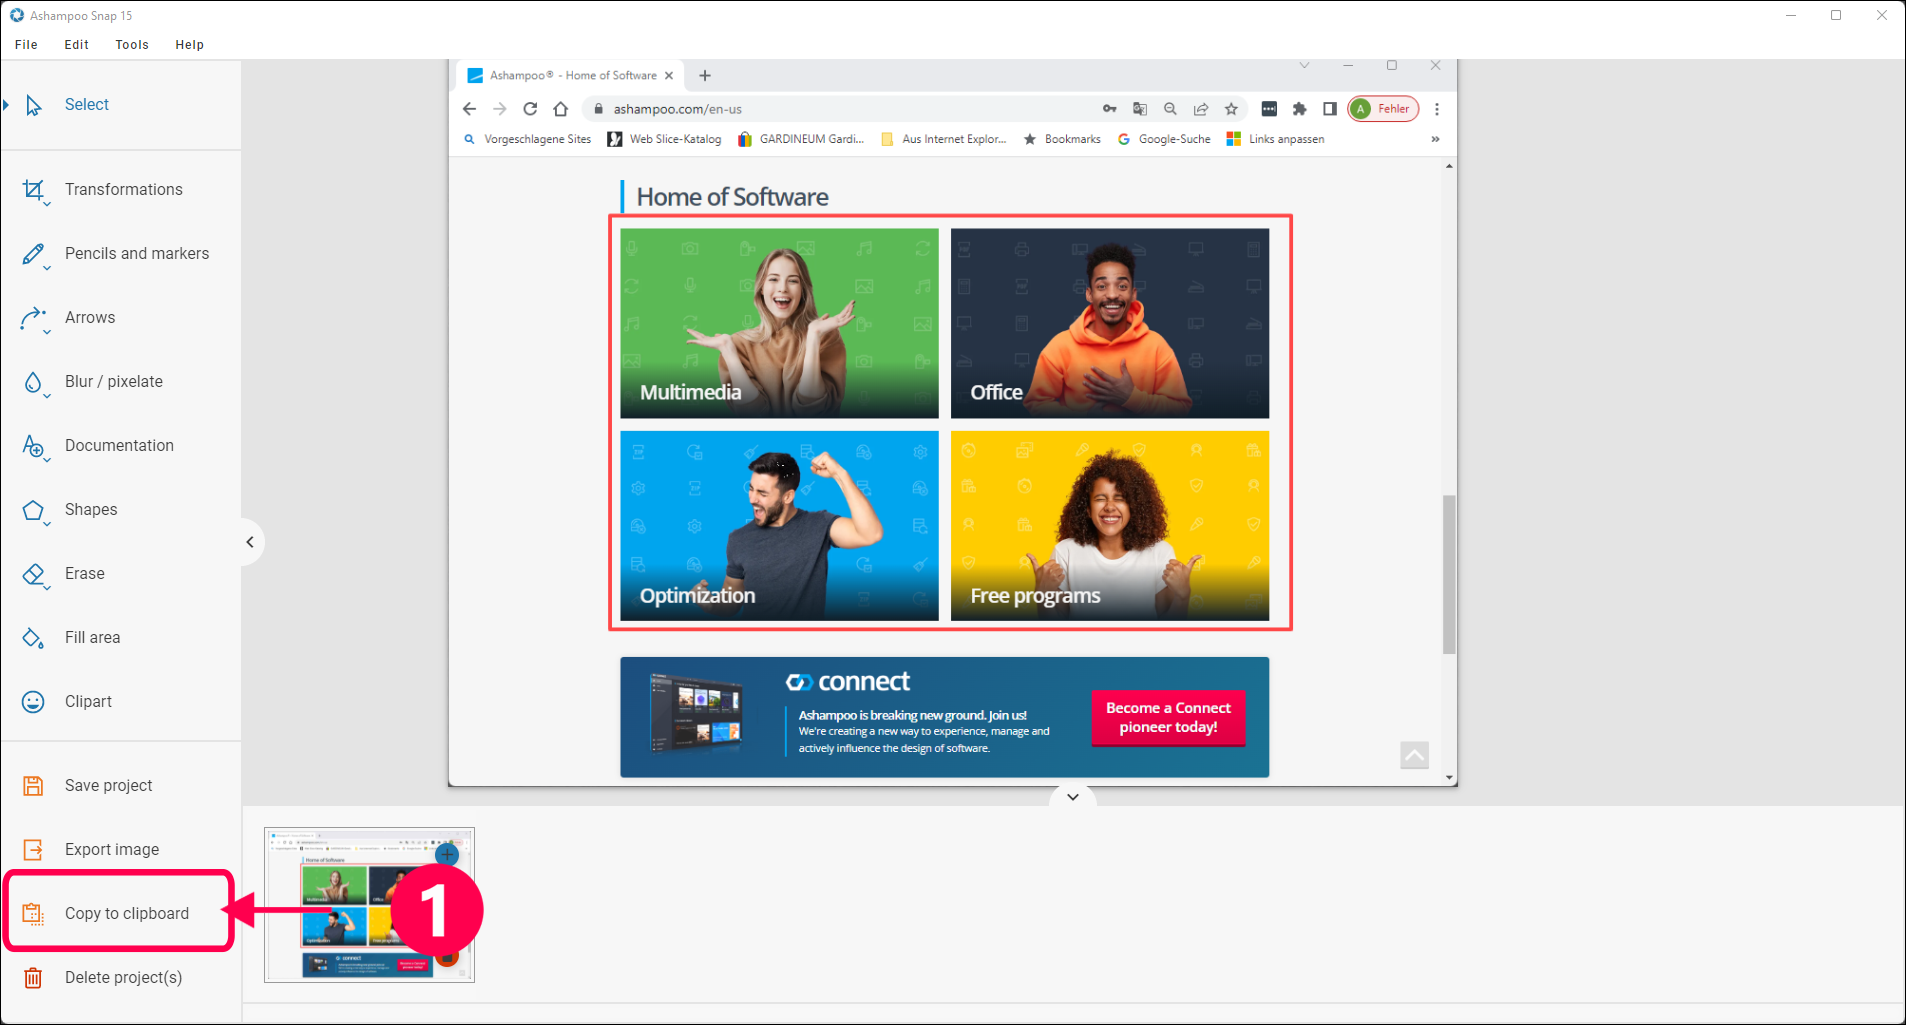Pick the Arrows tool icon
This screenshot has height=1025, width=1906.
(x=34, y=318)
